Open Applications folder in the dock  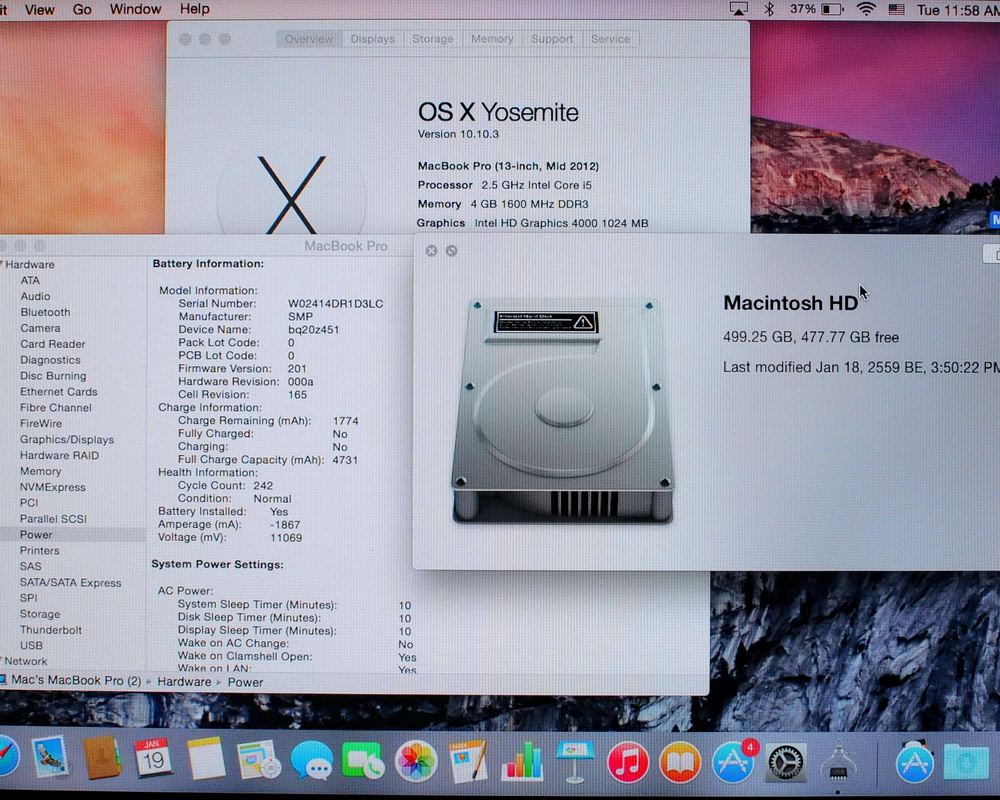click(913, 762)
